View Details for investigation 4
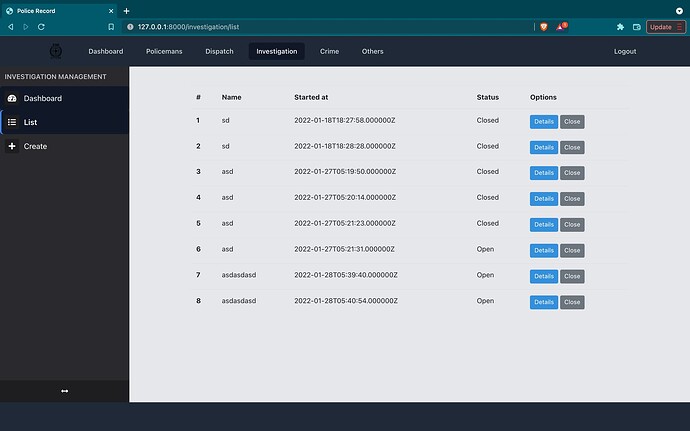Screen dimensions: 690x431 [544, 199]
